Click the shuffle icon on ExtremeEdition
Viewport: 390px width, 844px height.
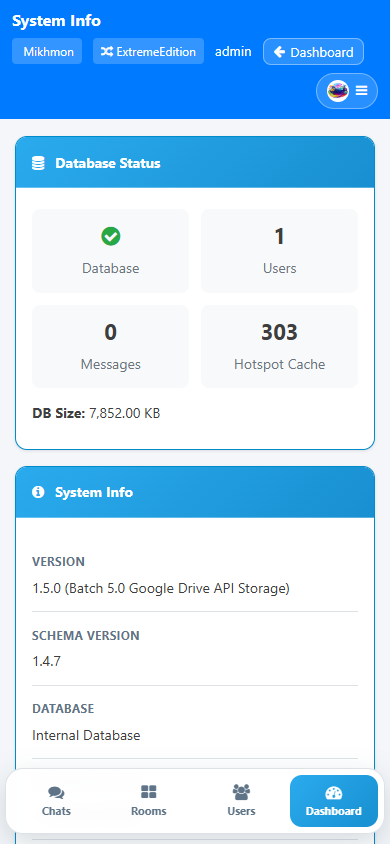(x=107, y=52)
